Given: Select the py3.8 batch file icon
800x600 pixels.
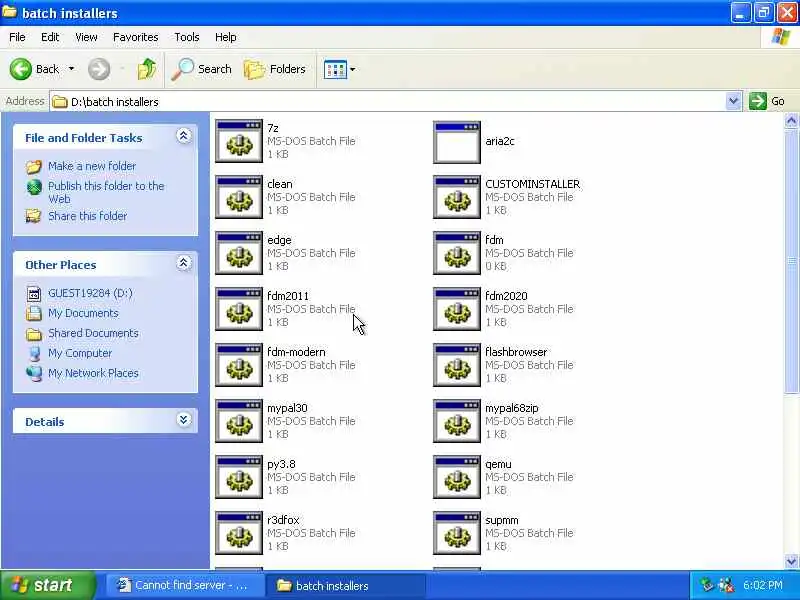Looking at the screenshot, I should pos(239,478).
